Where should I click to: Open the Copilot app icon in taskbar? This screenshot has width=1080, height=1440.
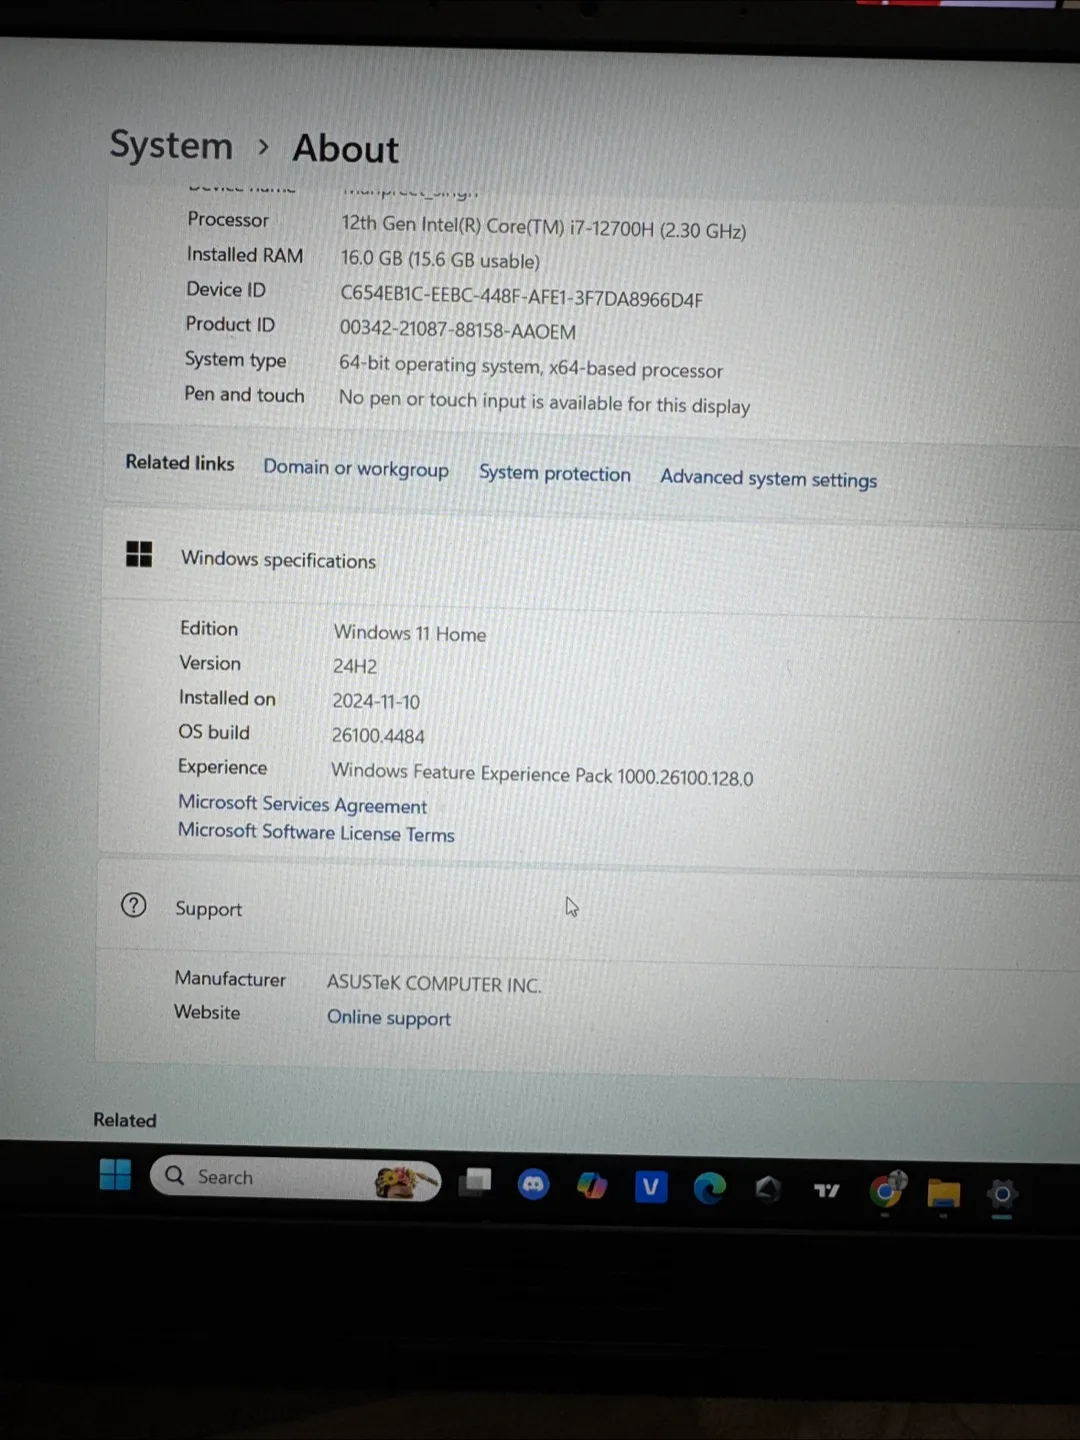pyautogui.click(x=592, y=1186)
